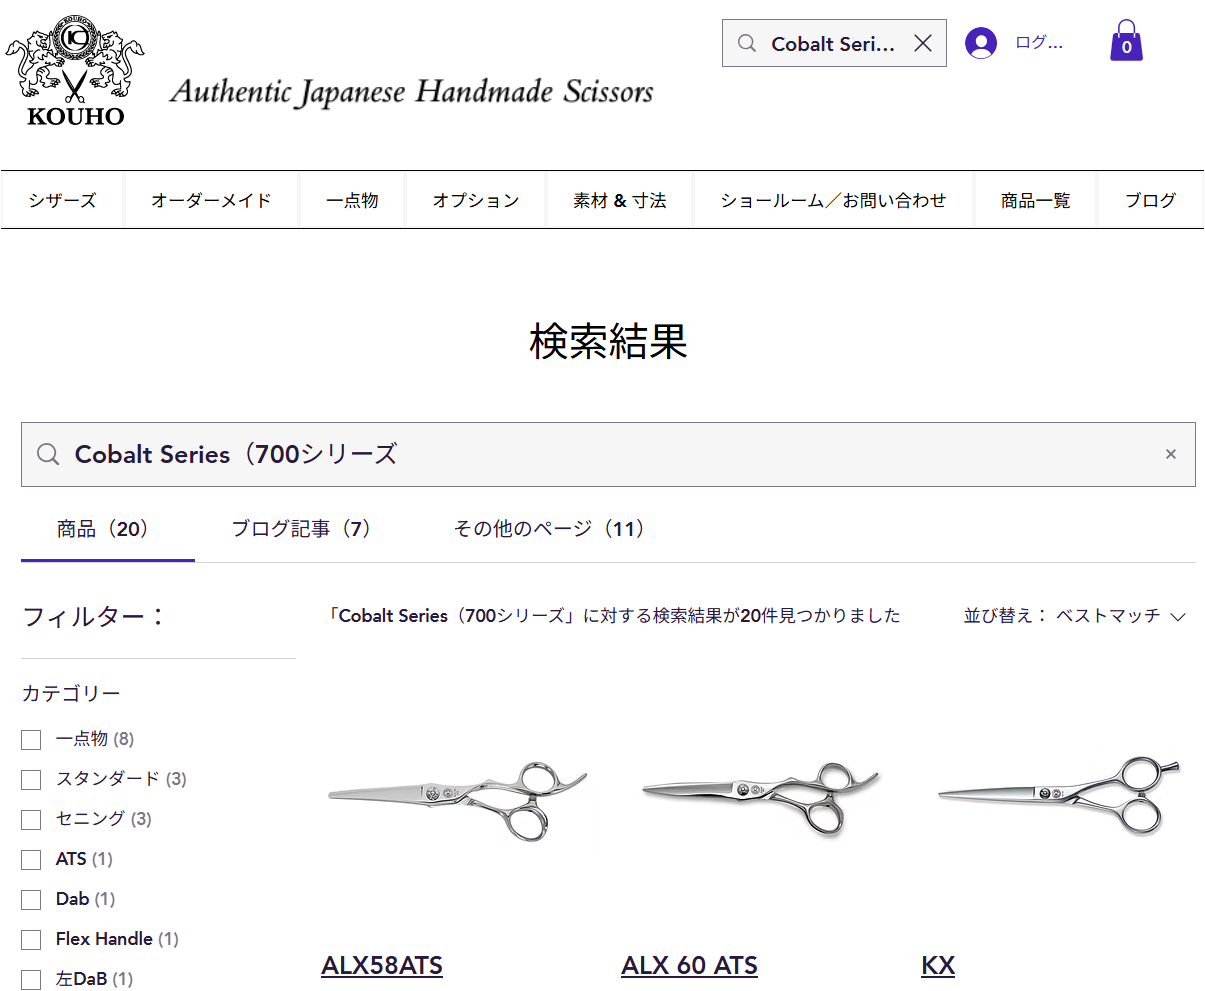
Task: Open the ブログ menu
Action: pyautogui.click(x=1151, y=200)
